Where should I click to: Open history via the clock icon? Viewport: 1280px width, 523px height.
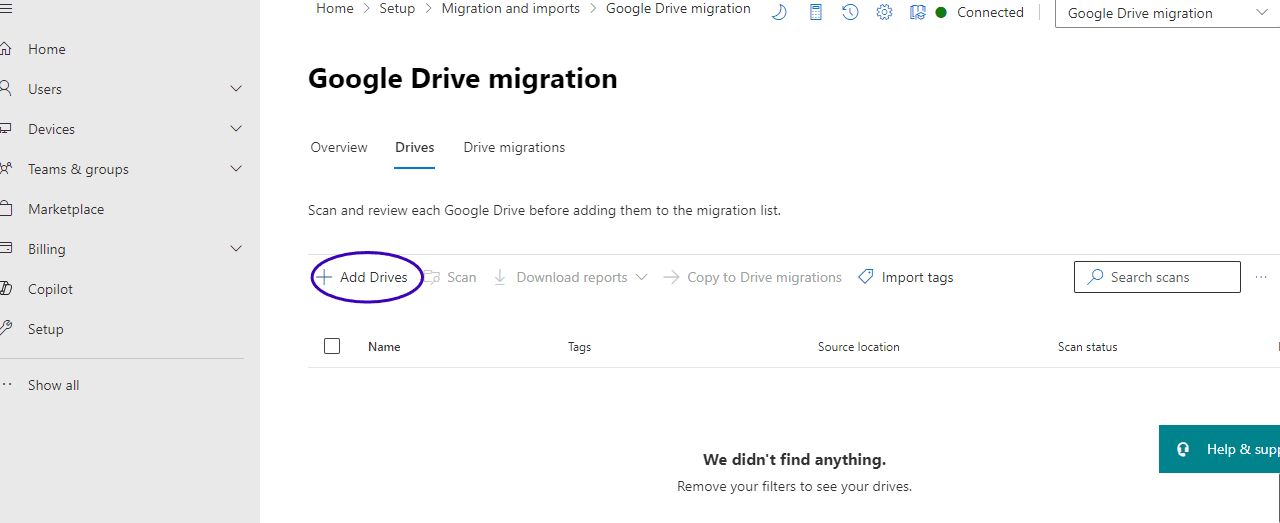tap(850, 12)
